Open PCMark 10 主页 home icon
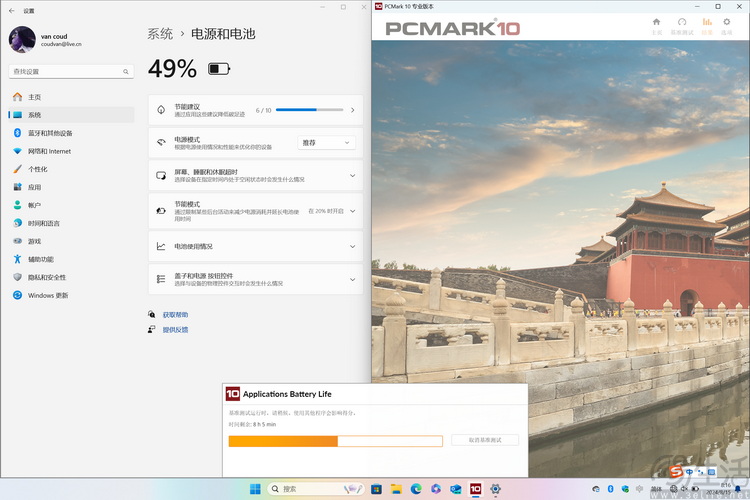The height and width of the screenshot is (500, 750). tap(656, 24)
